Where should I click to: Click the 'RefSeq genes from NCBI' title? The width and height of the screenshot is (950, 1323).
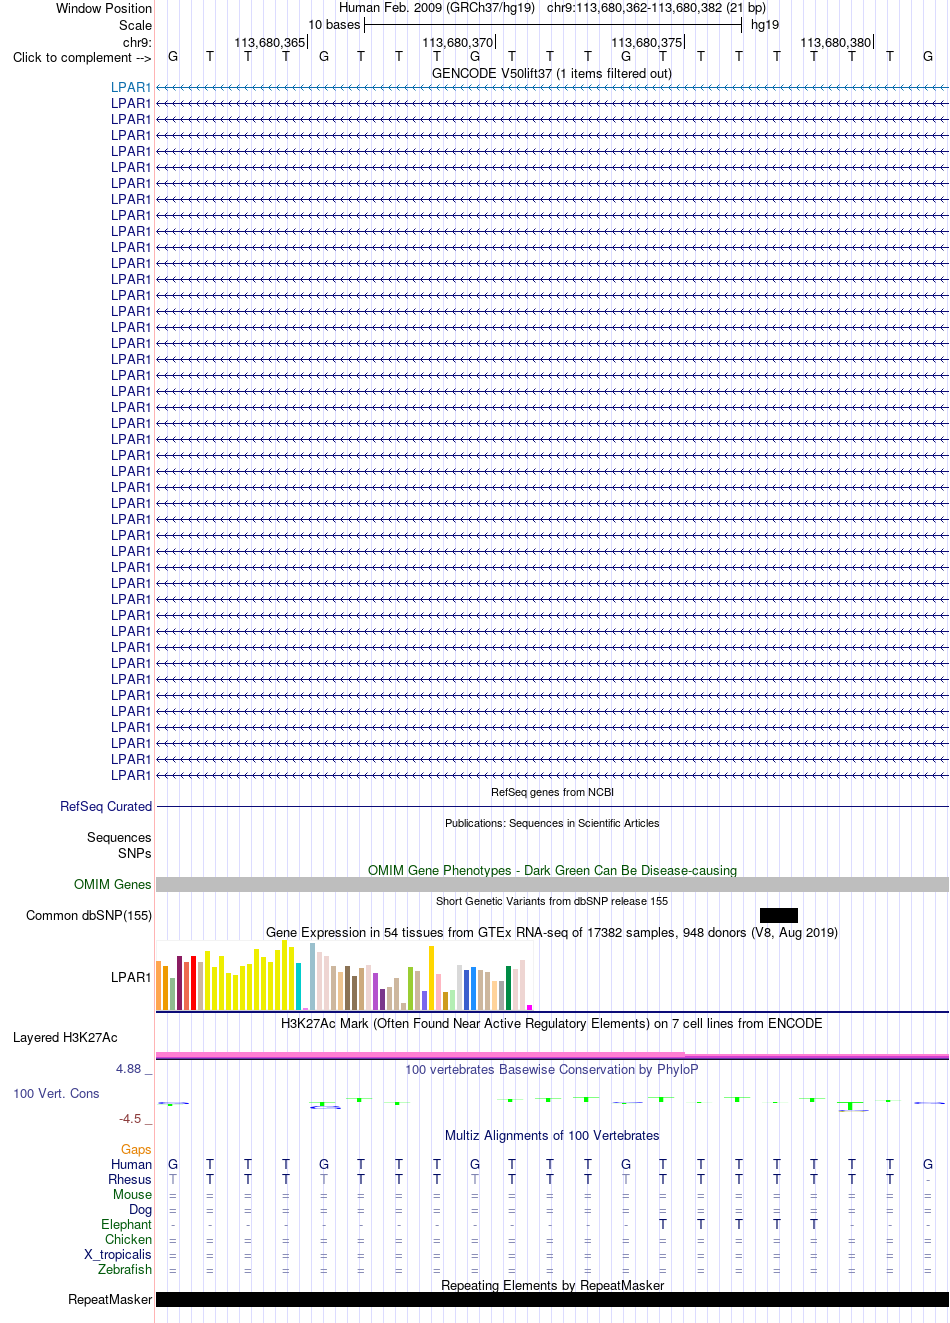[552, 792]
